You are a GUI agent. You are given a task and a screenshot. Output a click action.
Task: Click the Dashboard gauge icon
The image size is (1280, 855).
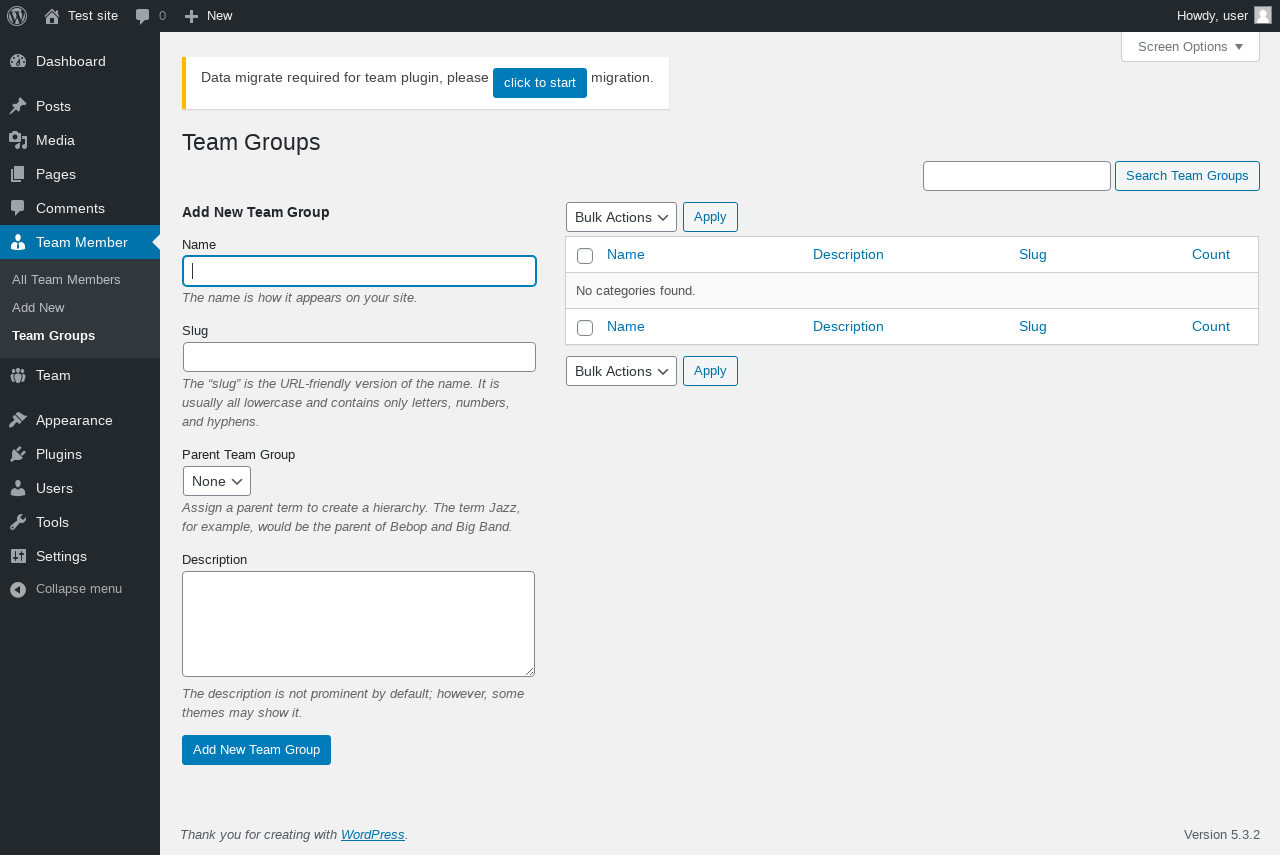coord(18,61)
